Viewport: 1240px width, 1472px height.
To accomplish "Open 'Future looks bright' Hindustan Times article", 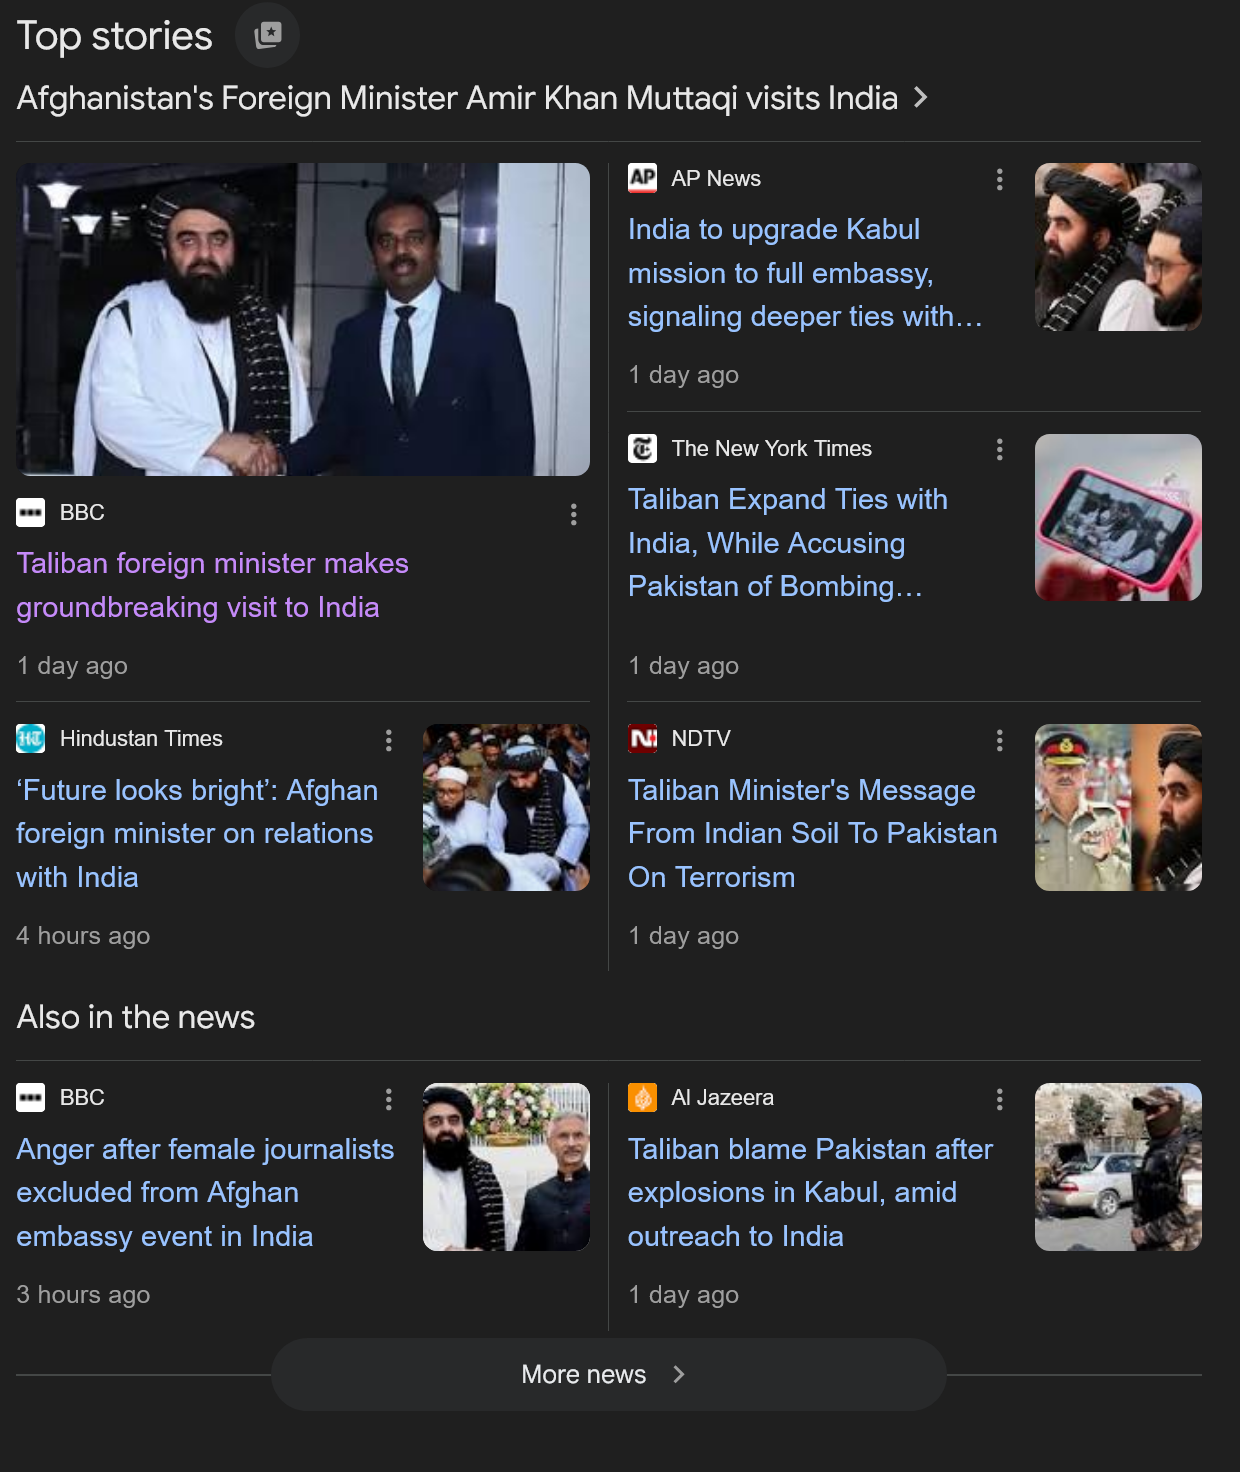I will (x=196, y=833).
